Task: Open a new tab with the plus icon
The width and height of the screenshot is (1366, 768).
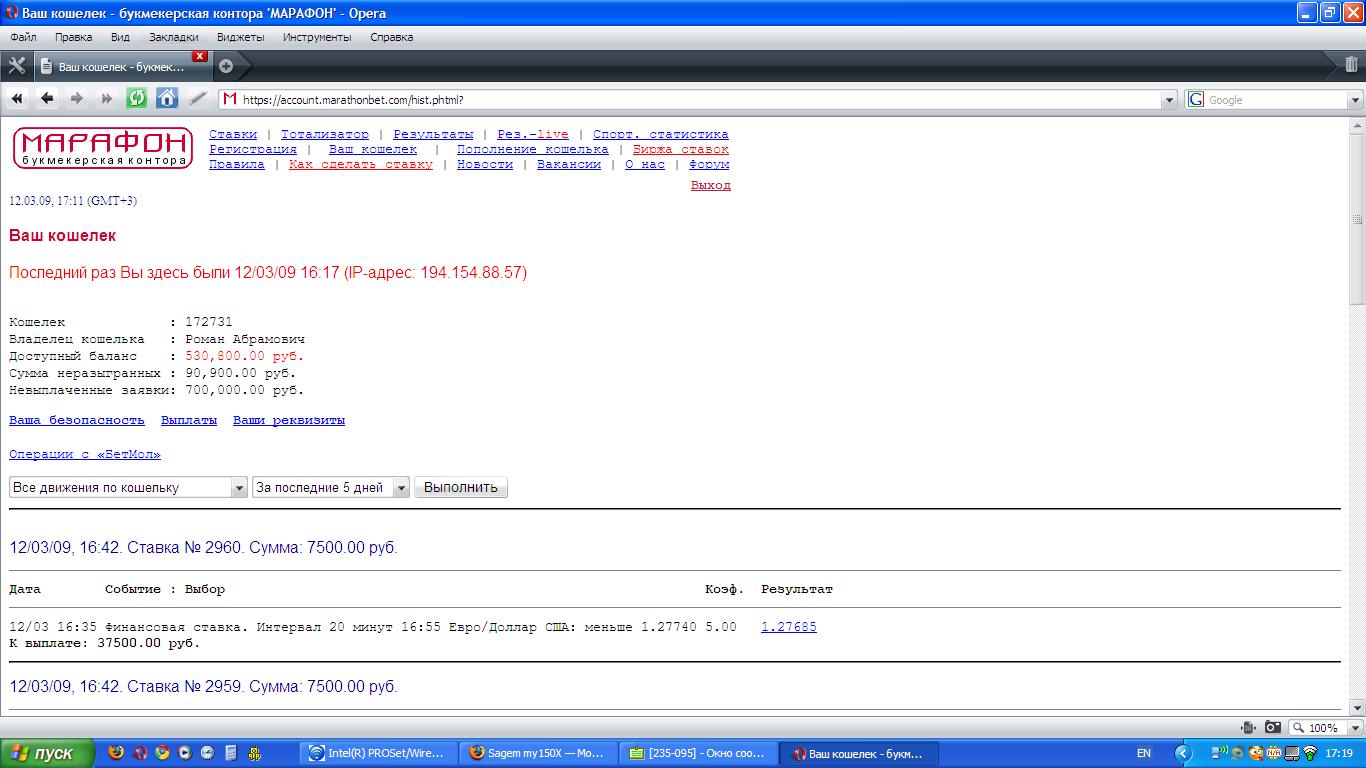Action: coord(226,66)
